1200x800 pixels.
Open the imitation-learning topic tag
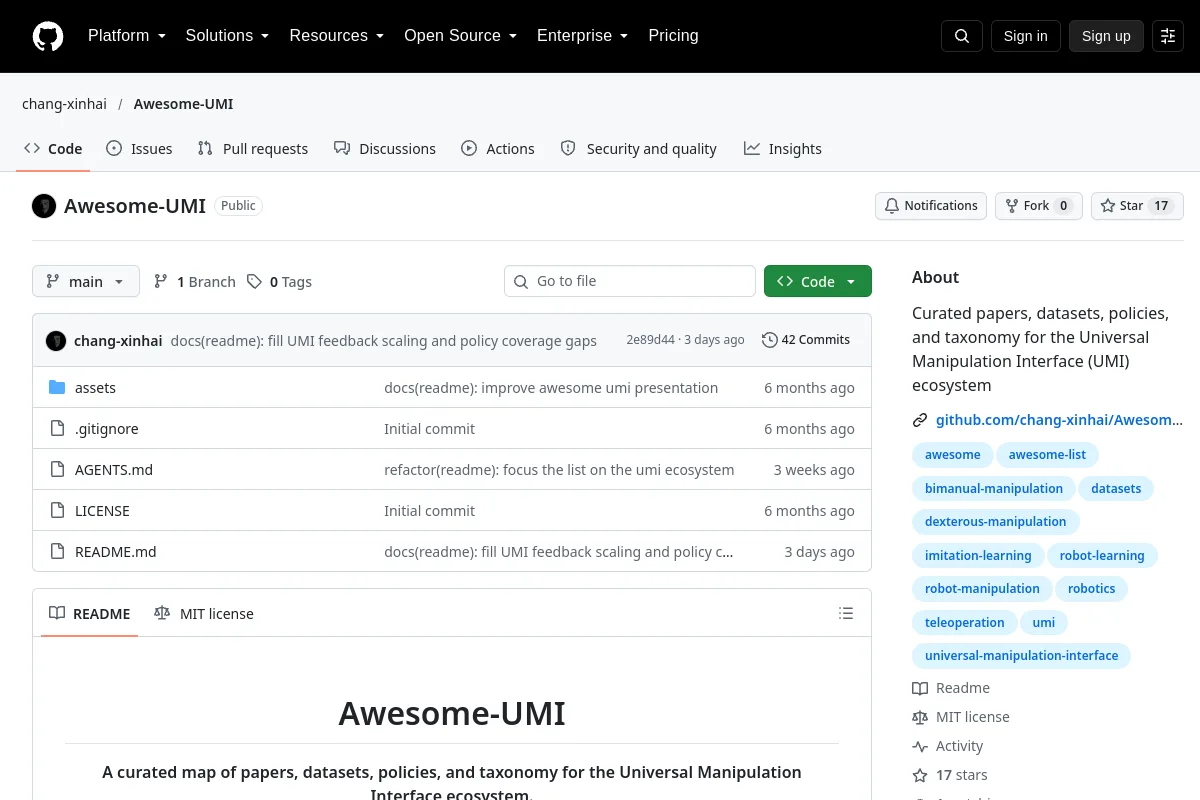point(978,556)
